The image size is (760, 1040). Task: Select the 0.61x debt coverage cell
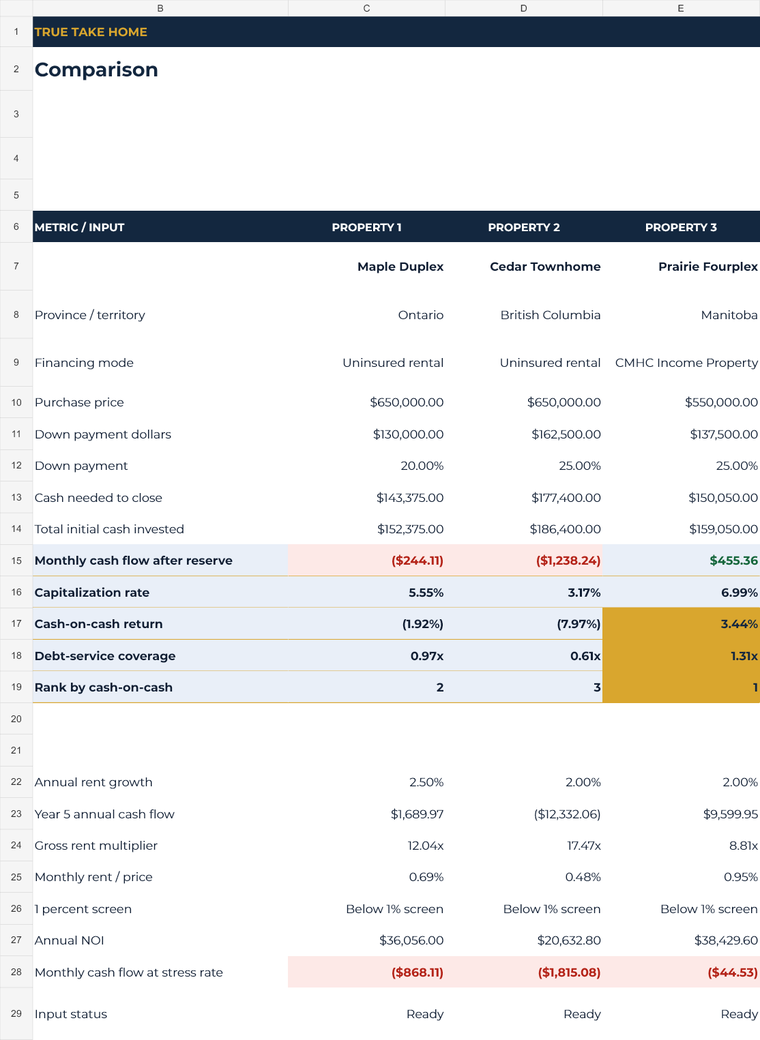click(x=523, y=655)
